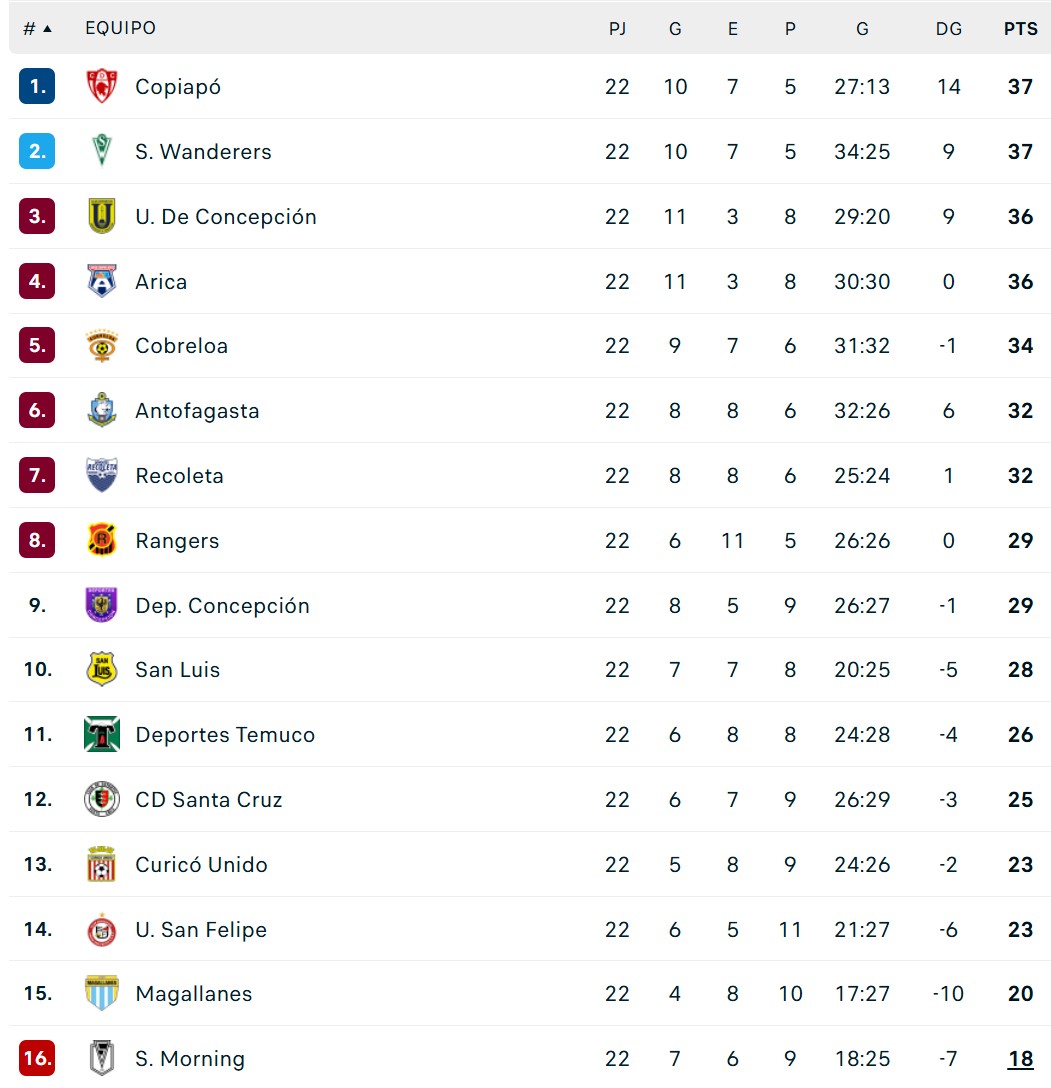
Task: Open the Arica team page link
Action: tap(161, 282)
